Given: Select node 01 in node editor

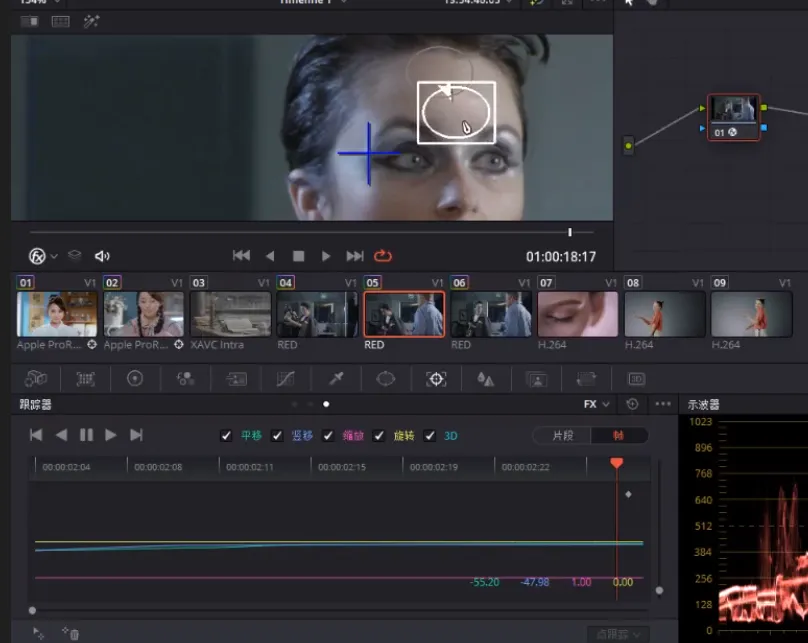Looking at the screenshot, I should pos(733,117).
